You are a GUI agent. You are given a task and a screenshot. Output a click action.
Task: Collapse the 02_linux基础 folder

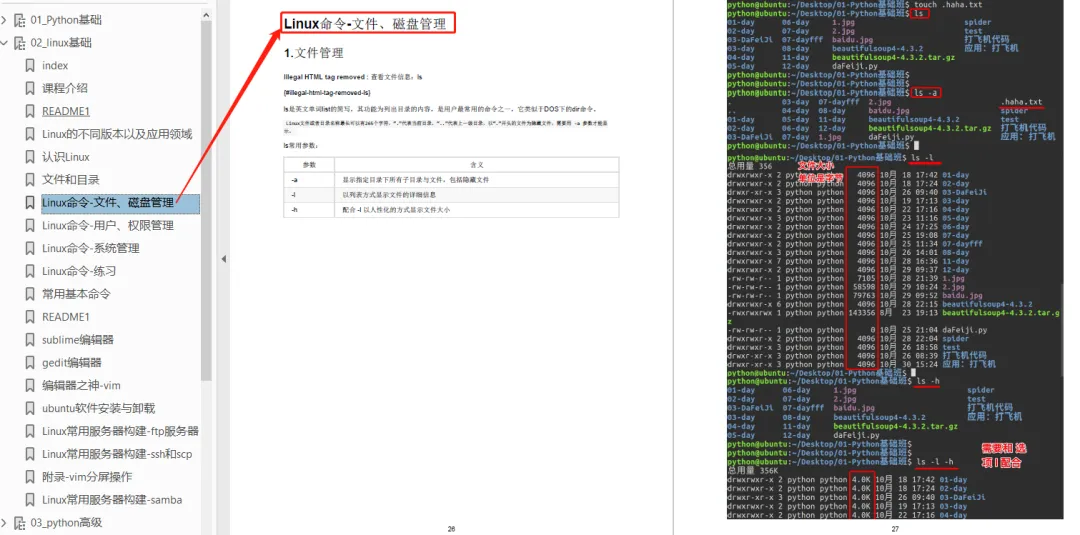(4, 43)
